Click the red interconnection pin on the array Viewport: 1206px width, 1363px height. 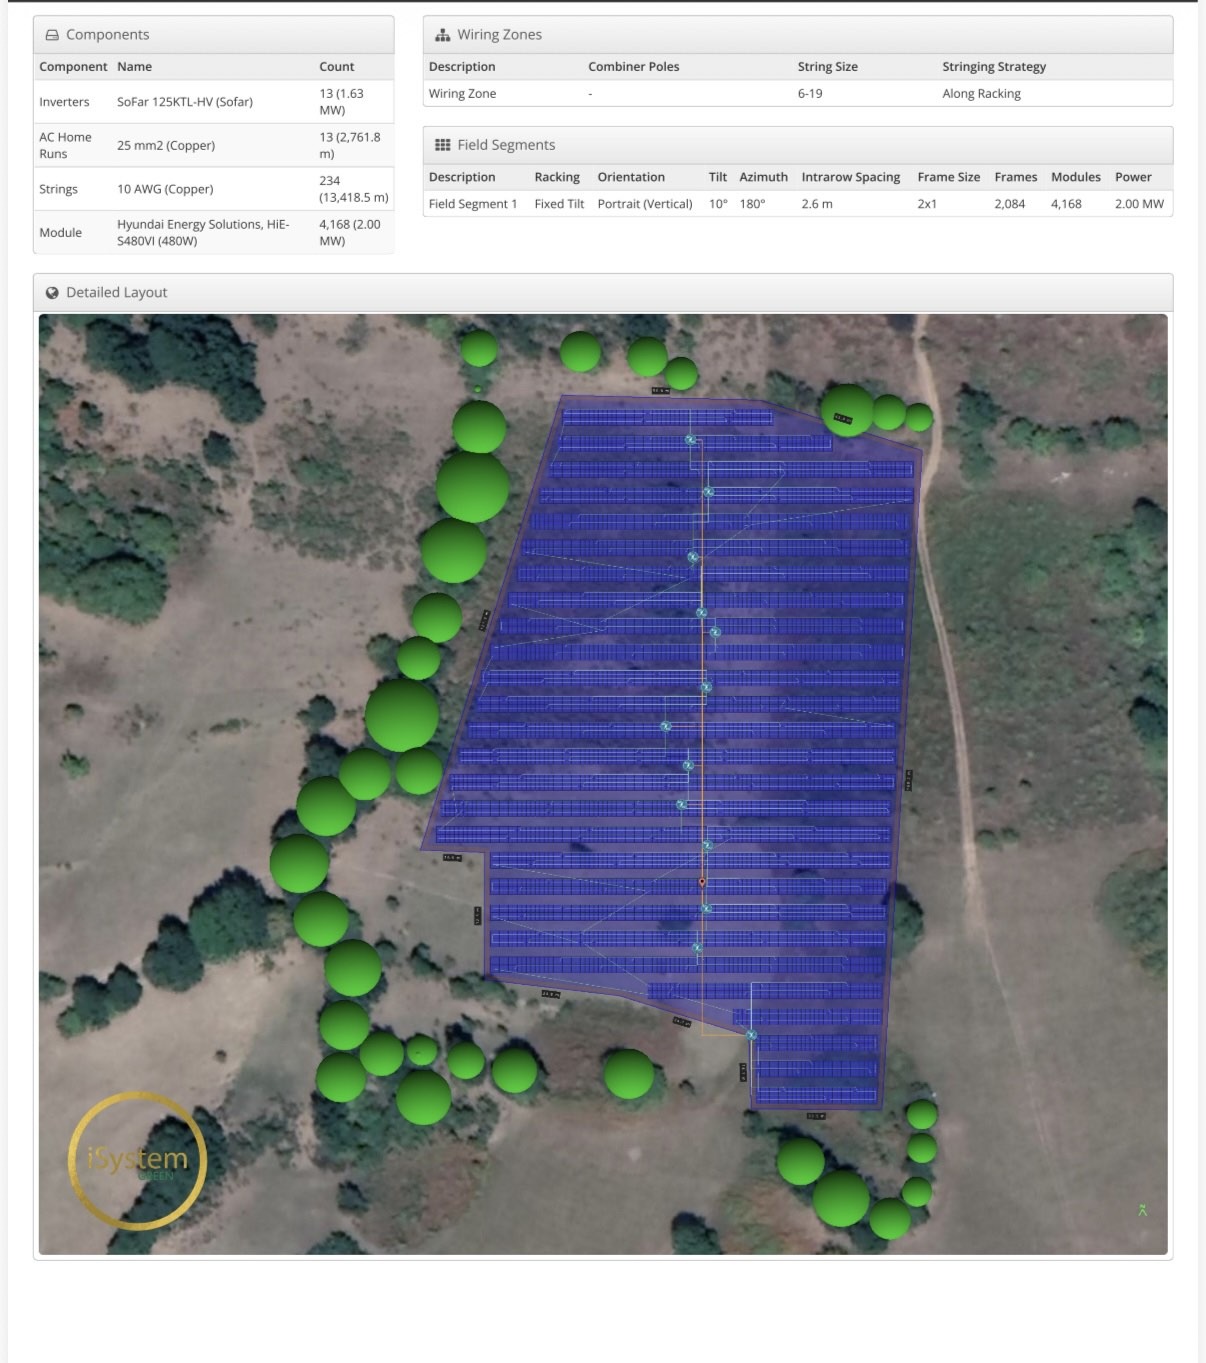click(702, 882)
